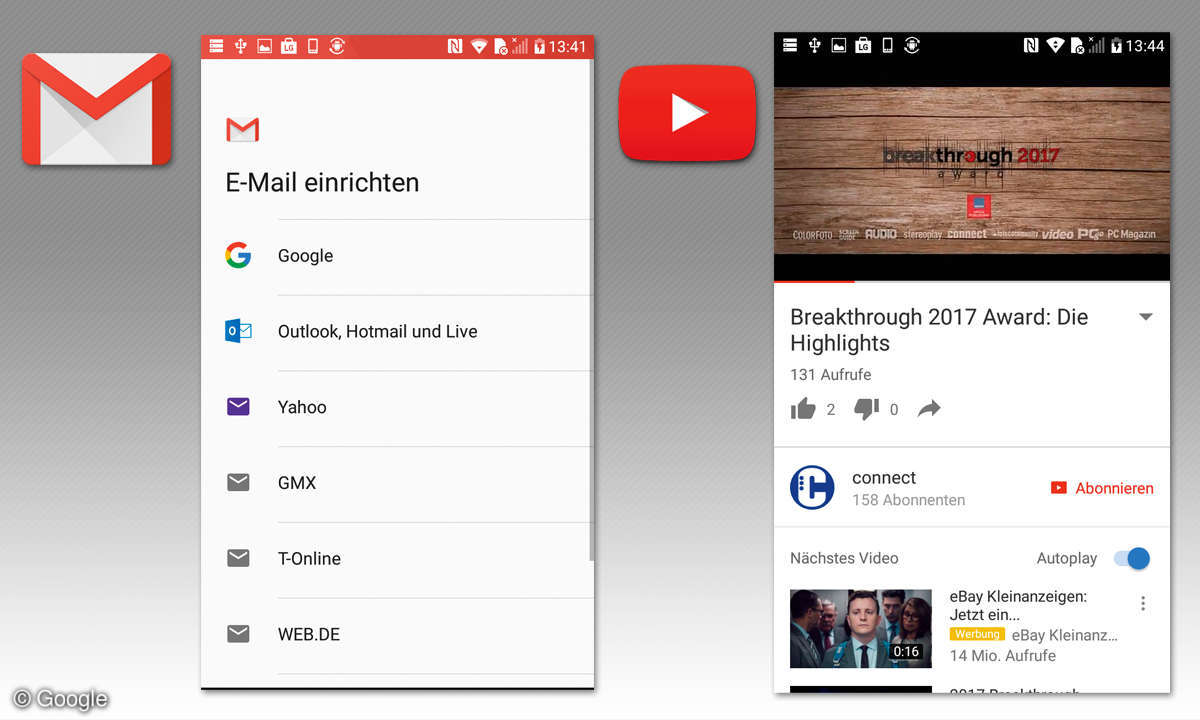
Task: Tap the battery icon in Gmail status bar
Action: pos(539,46)
